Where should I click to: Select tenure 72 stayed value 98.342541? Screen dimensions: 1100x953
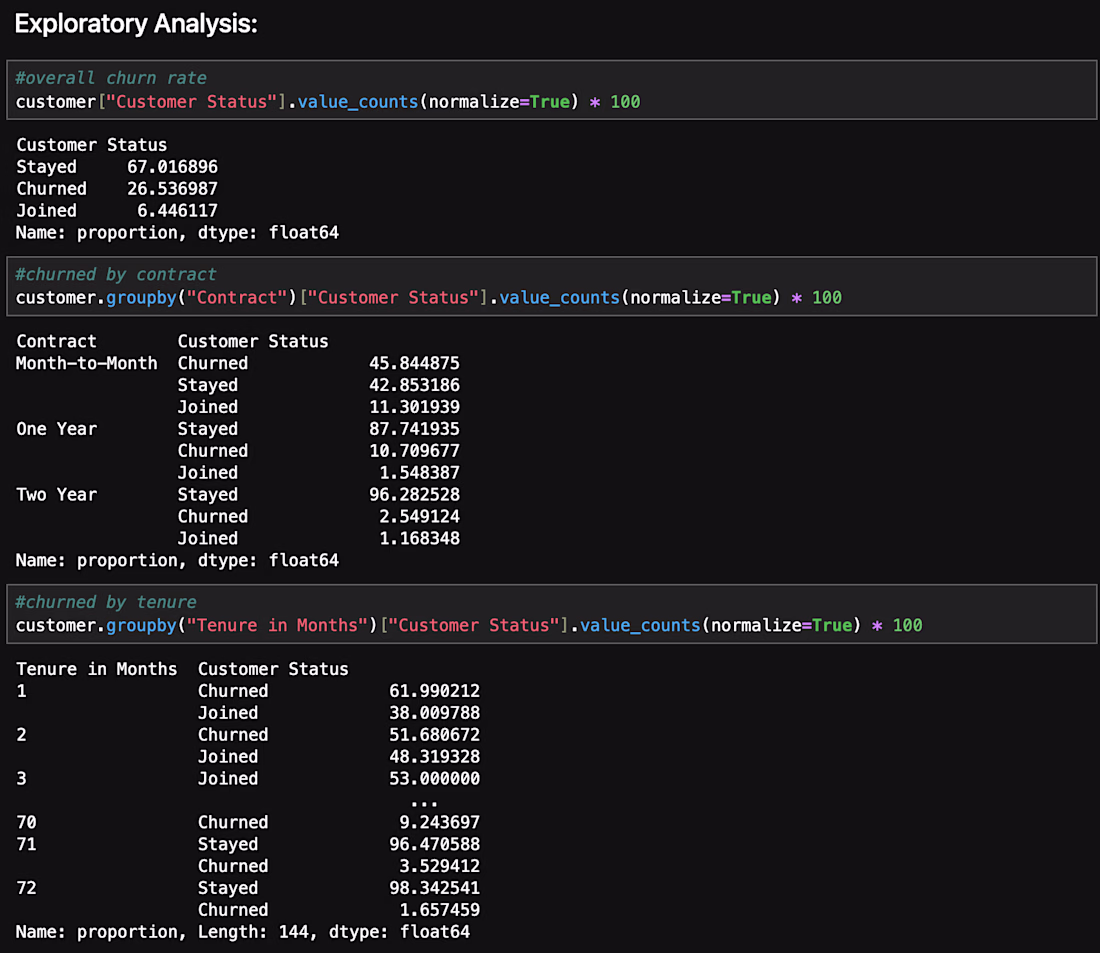(x=435, y=888)
